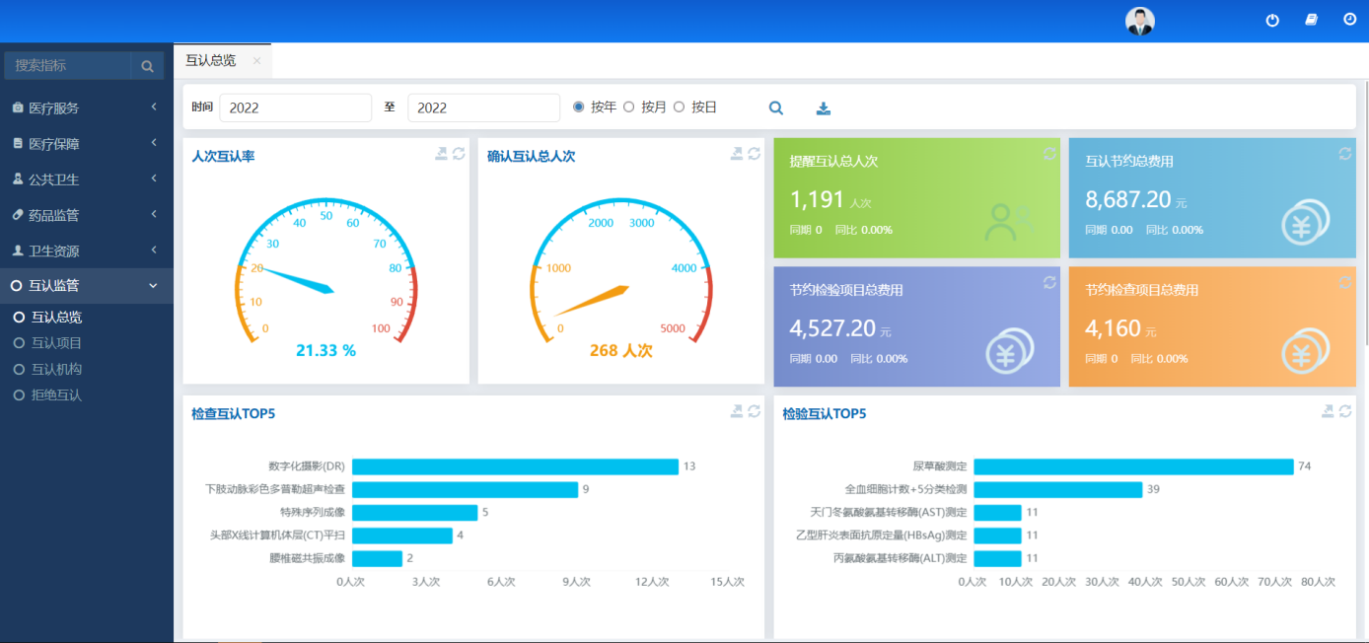Click the download icon in filter bar
1369x643 pixels.
[824, 108]
